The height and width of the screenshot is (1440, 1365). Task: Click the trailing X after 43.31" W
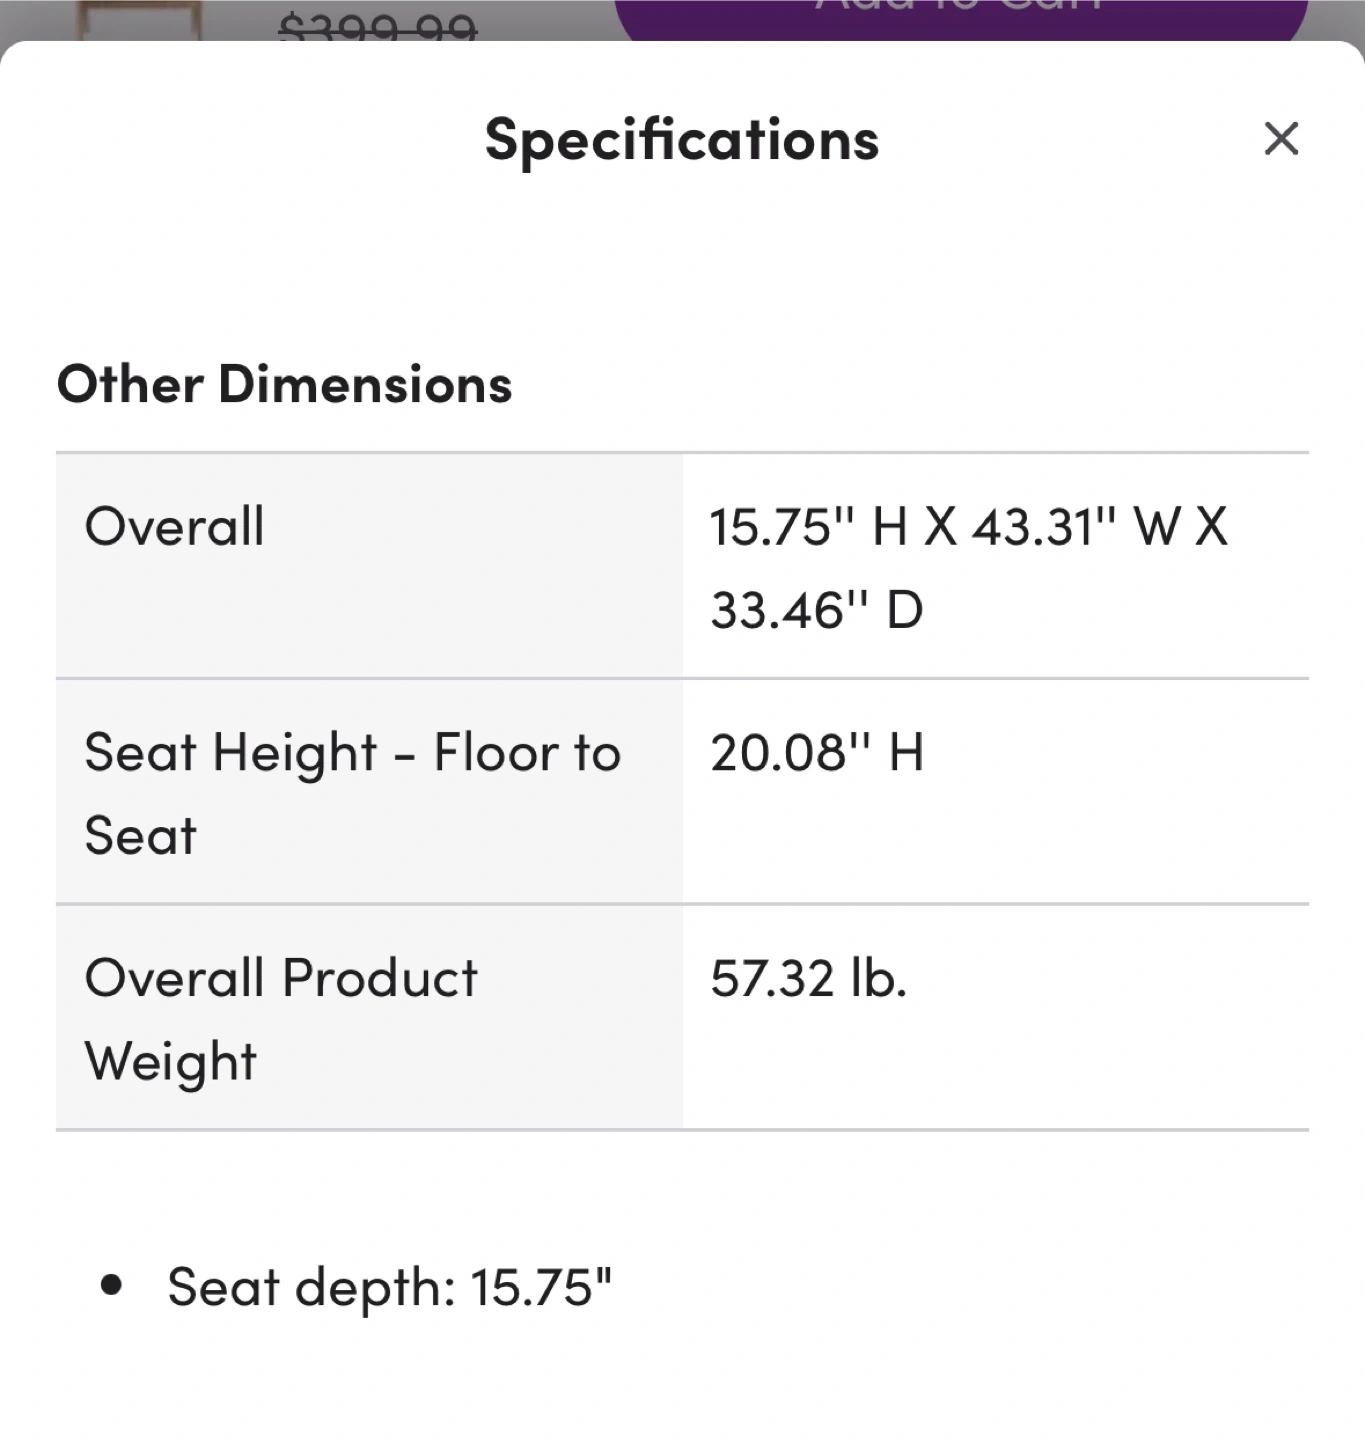(1211, 526)
